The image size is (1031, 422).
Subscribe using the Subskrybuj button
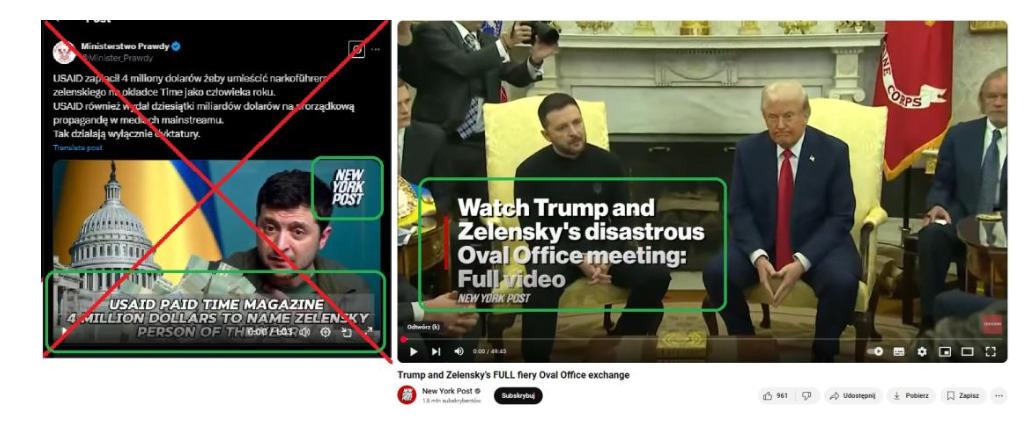tap(518, 396)
